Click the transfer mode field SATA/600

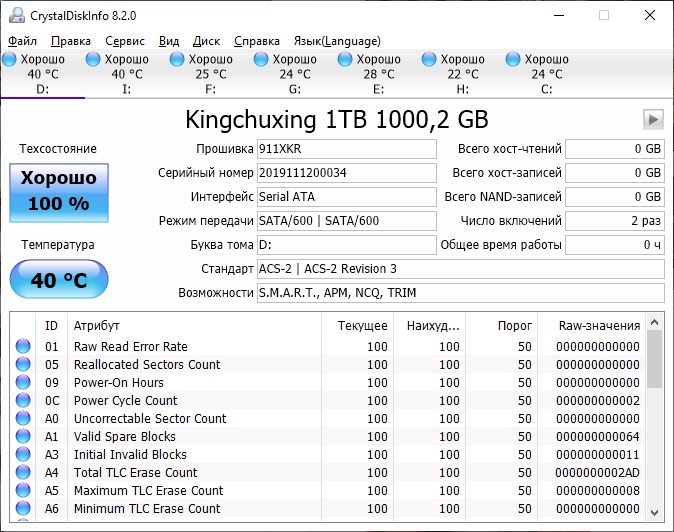[x=347, y=221]
